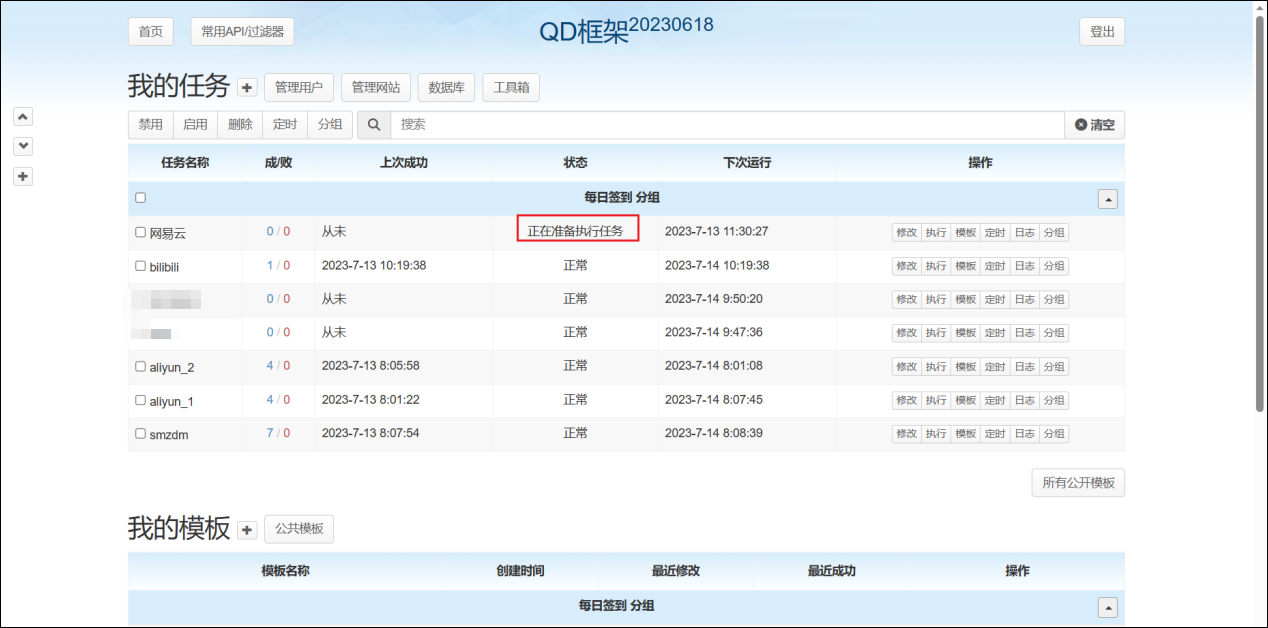Click the down arrow icon in left sidebar

(x=24, y=146)
